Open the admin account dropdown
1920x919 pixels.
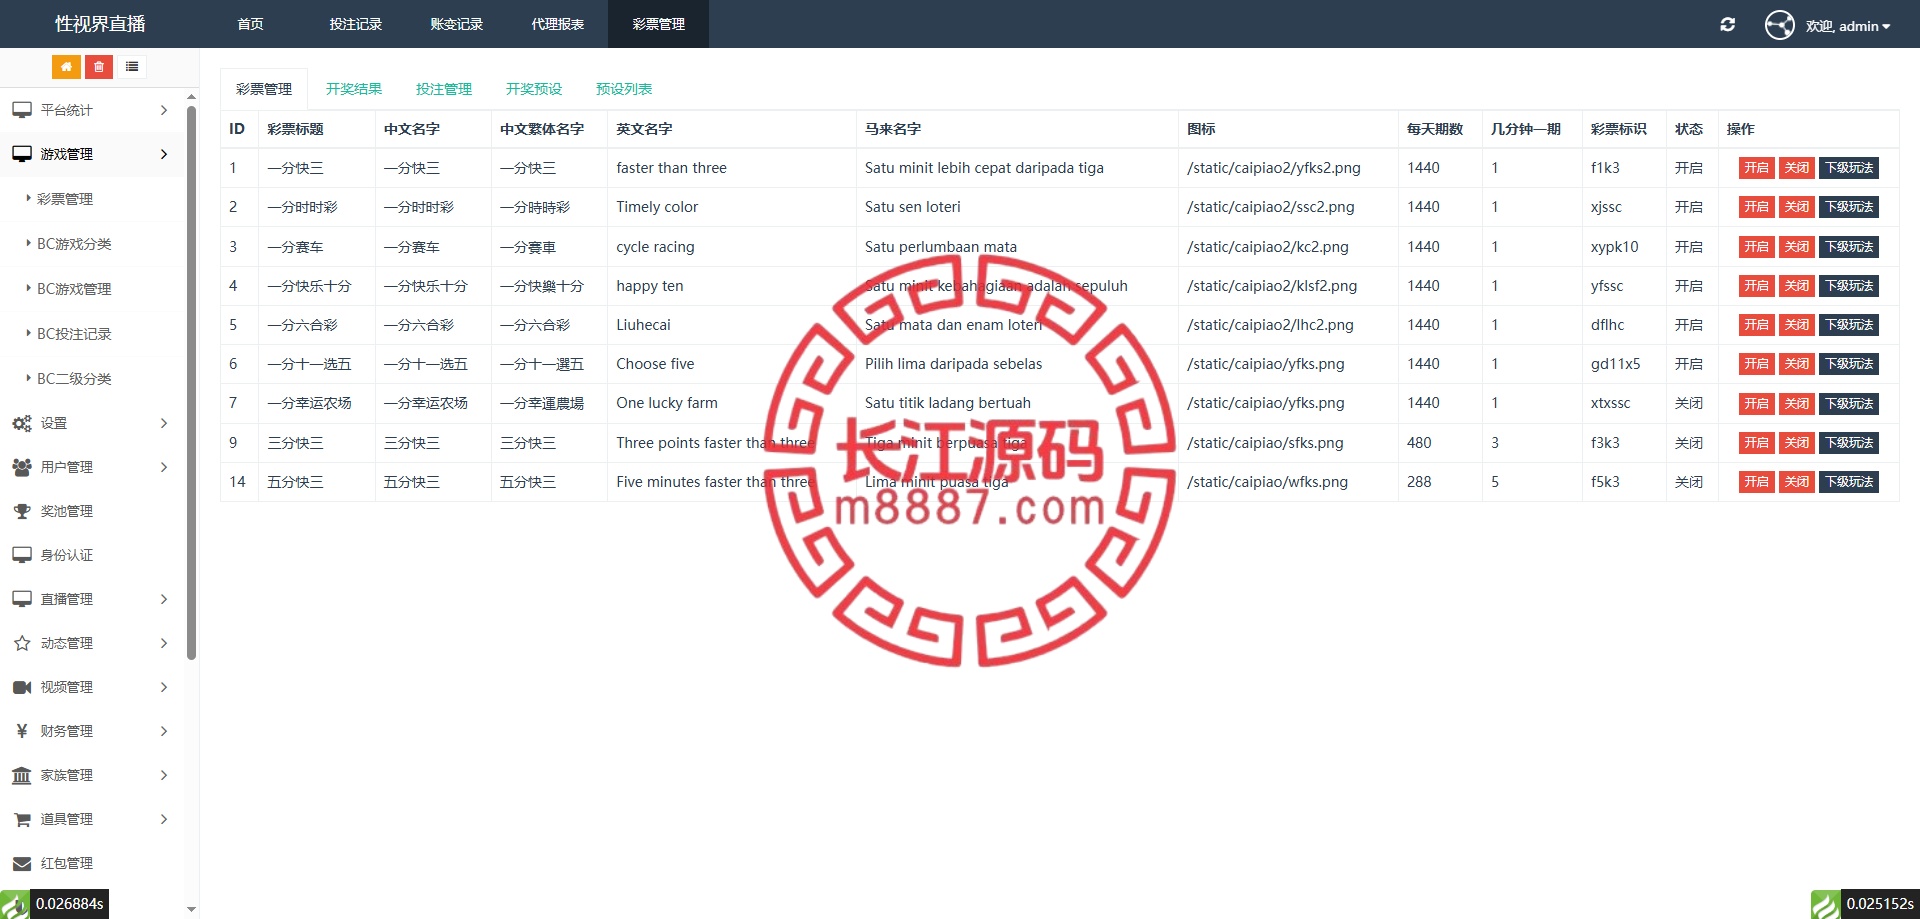[x=1847, y=26]
